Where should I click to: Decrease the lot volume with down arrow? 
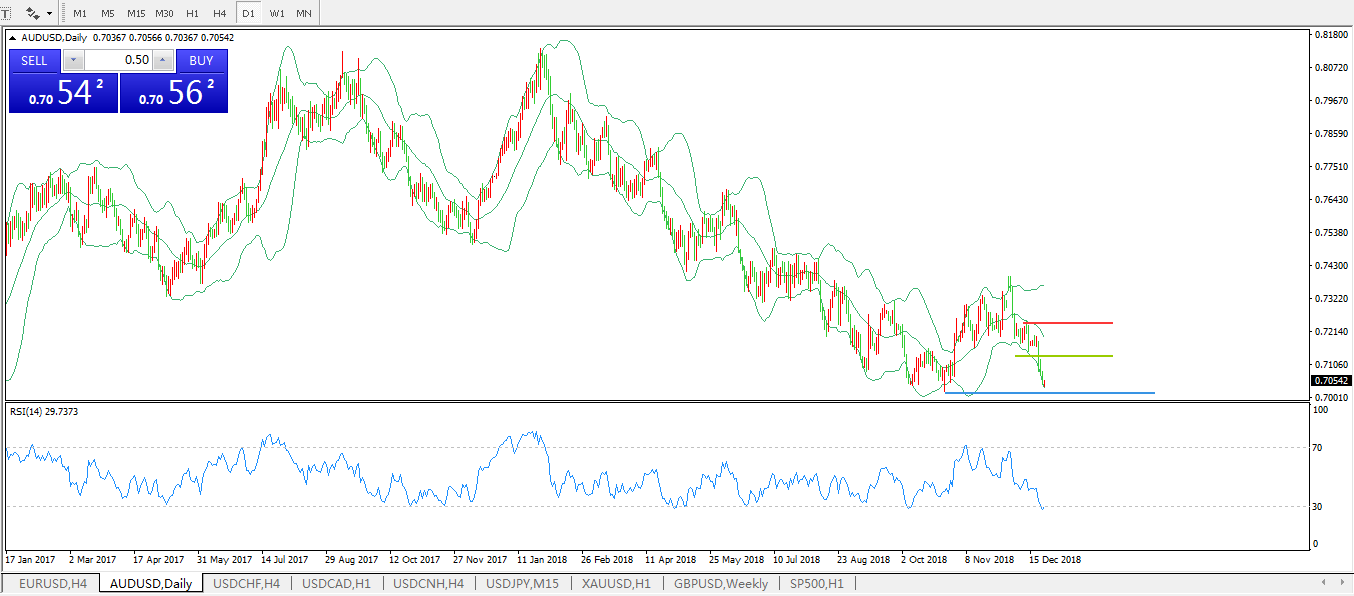pos(72,60)
